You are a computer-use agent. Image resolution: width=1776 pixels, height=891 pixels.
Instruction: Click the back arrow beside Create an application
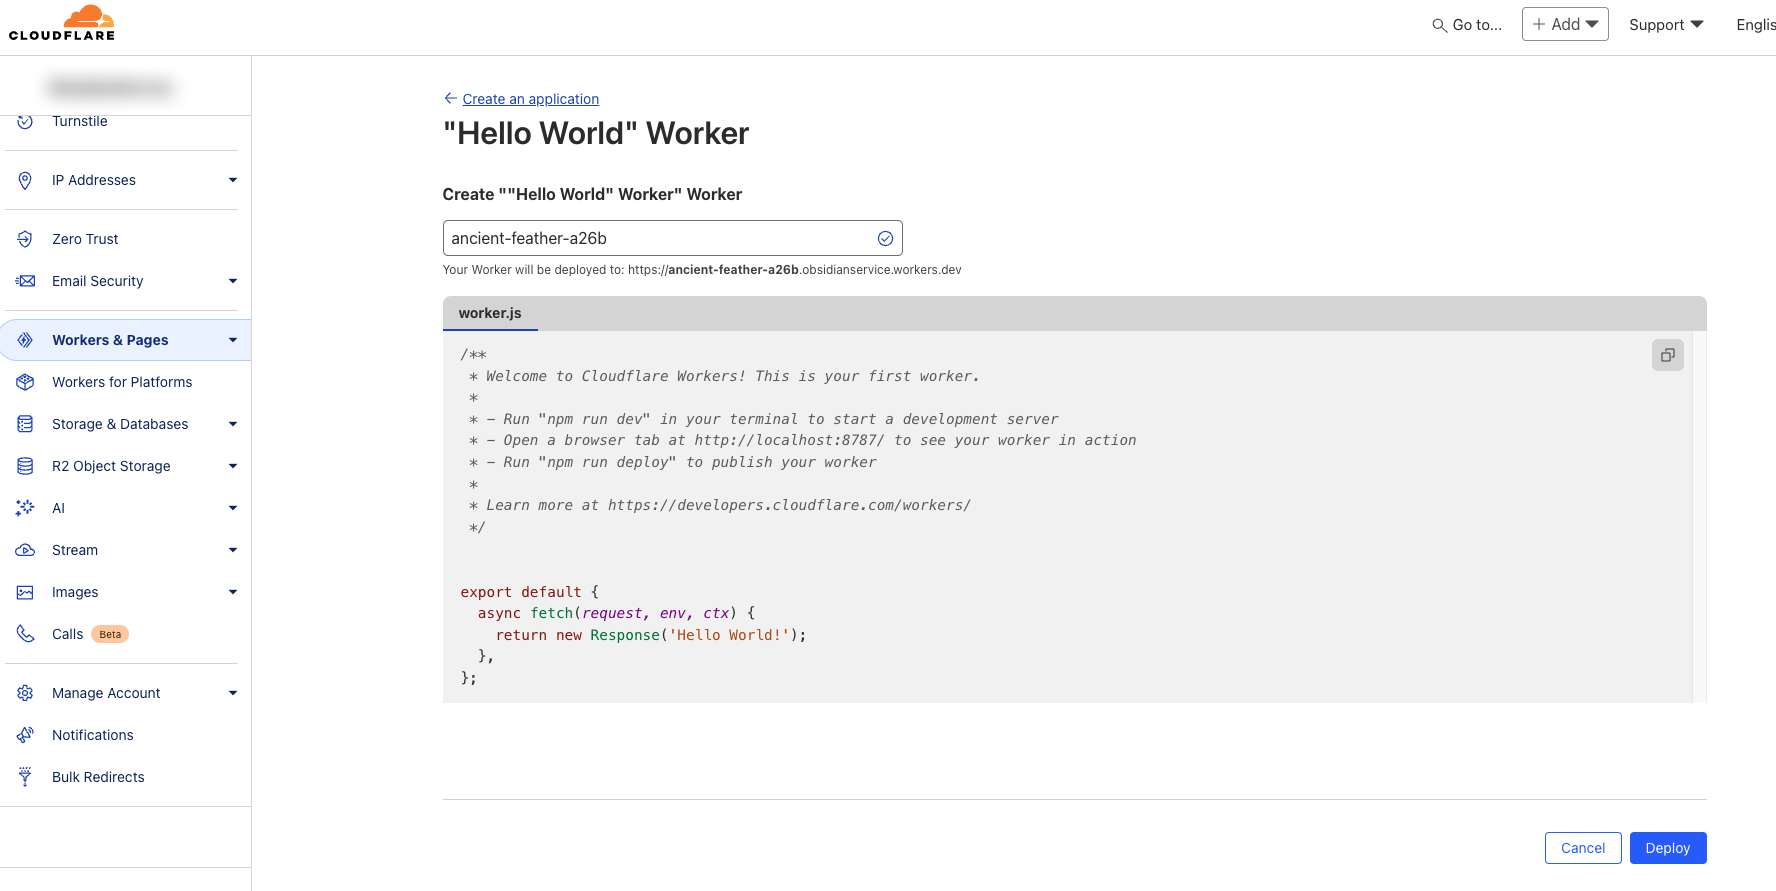[x=450, y=98]
